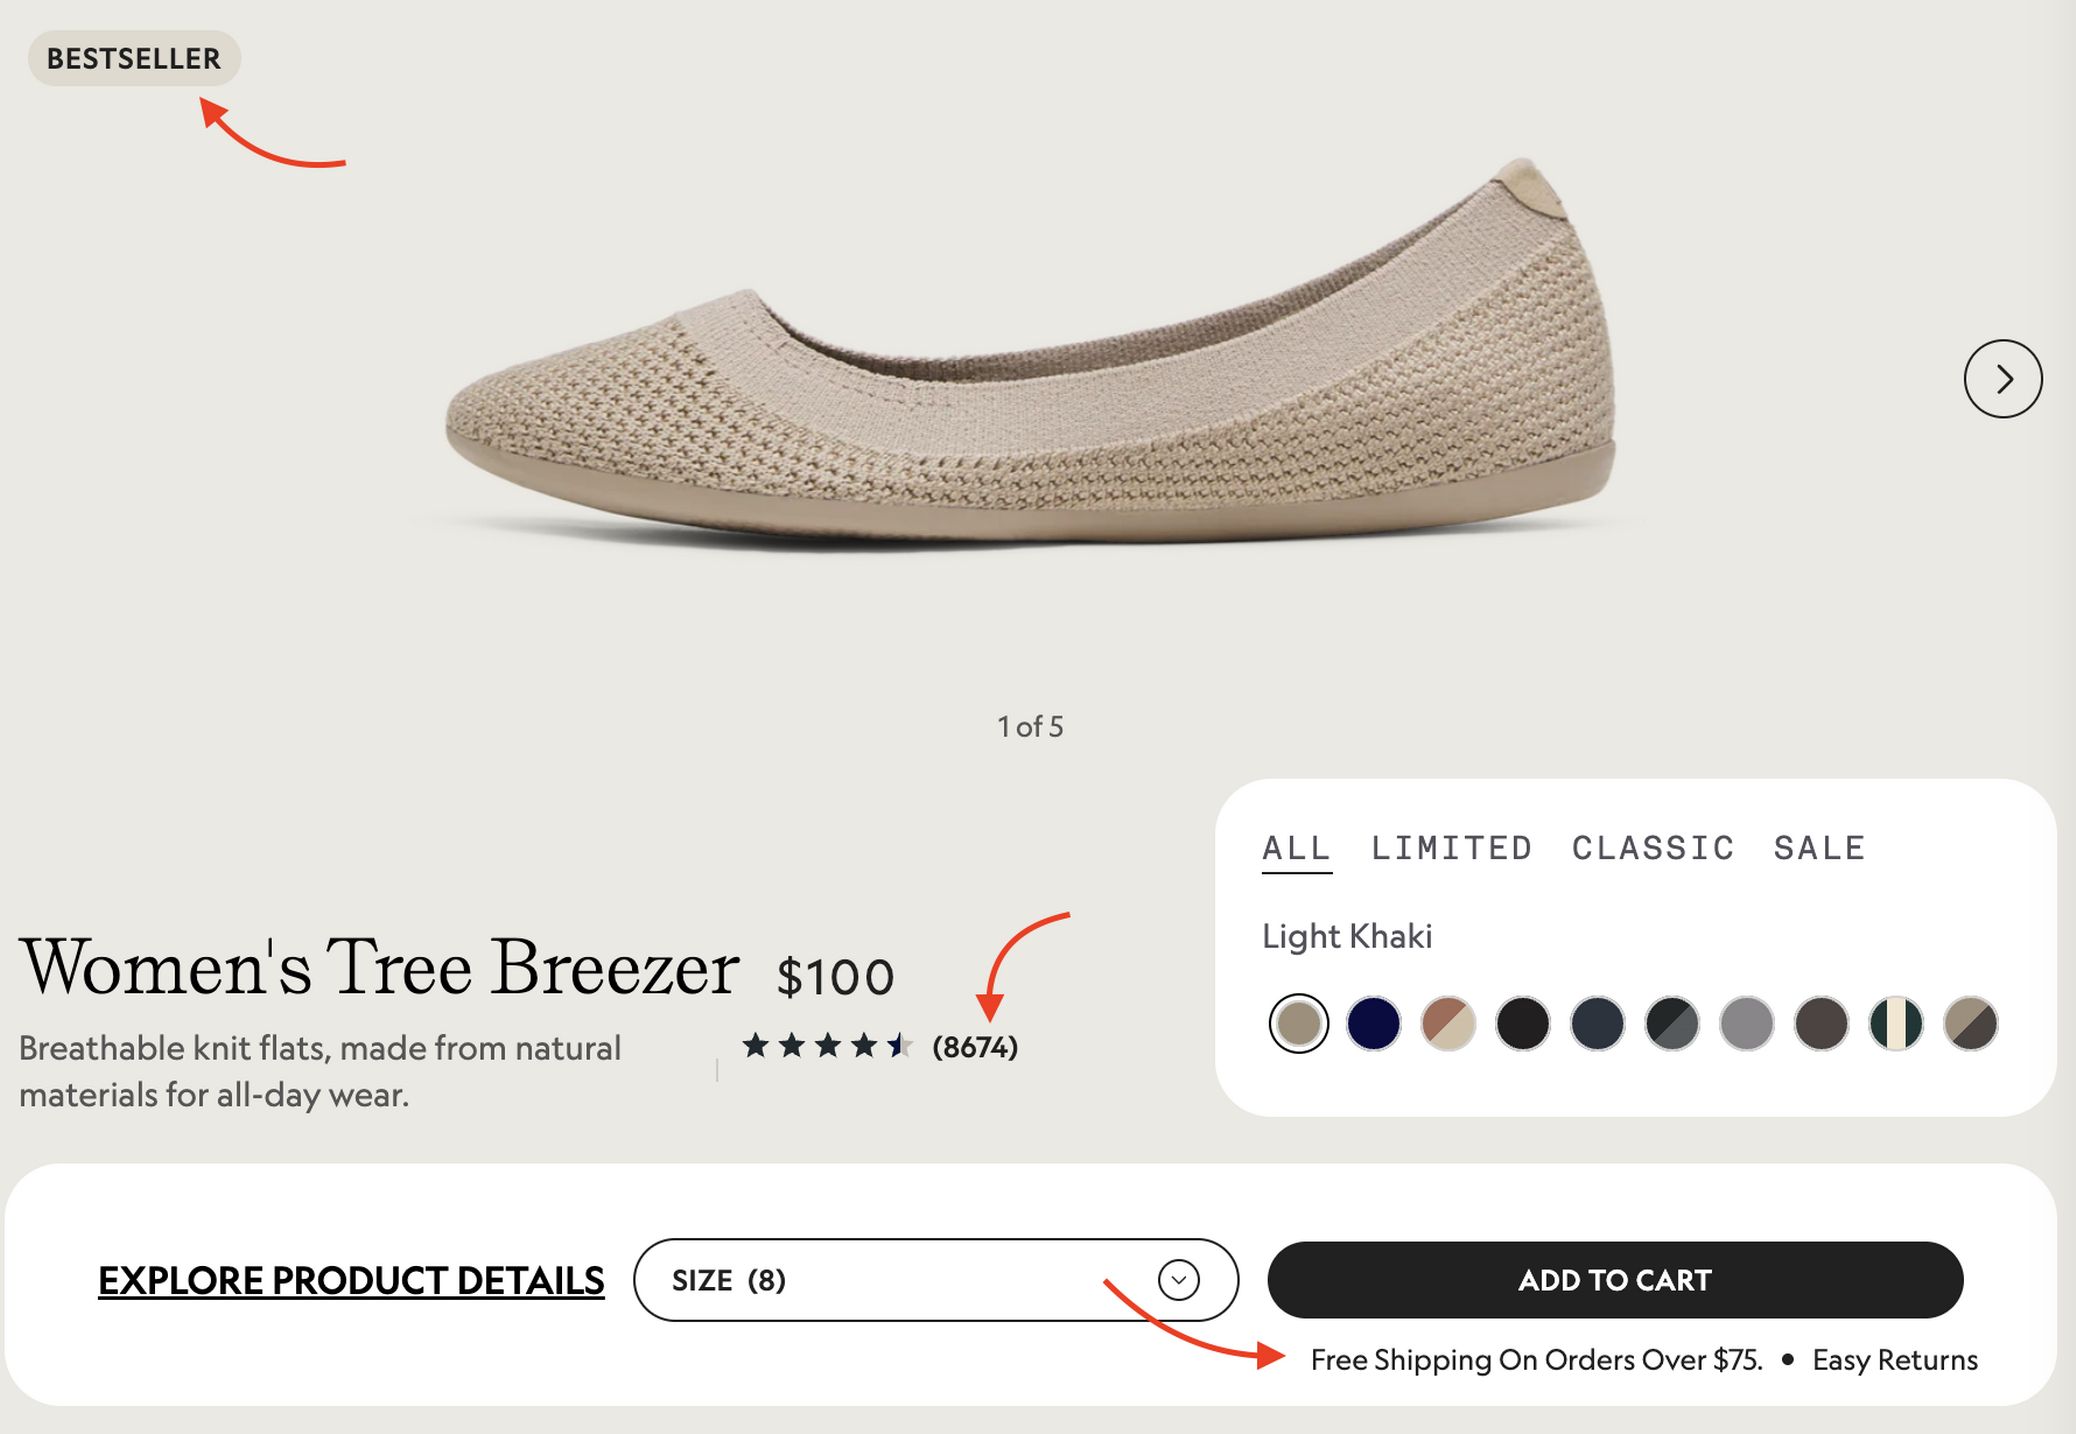The image size is (2076, 1434).
Task: Open the LIMITED colors tab
Action: coord(1451,848)
